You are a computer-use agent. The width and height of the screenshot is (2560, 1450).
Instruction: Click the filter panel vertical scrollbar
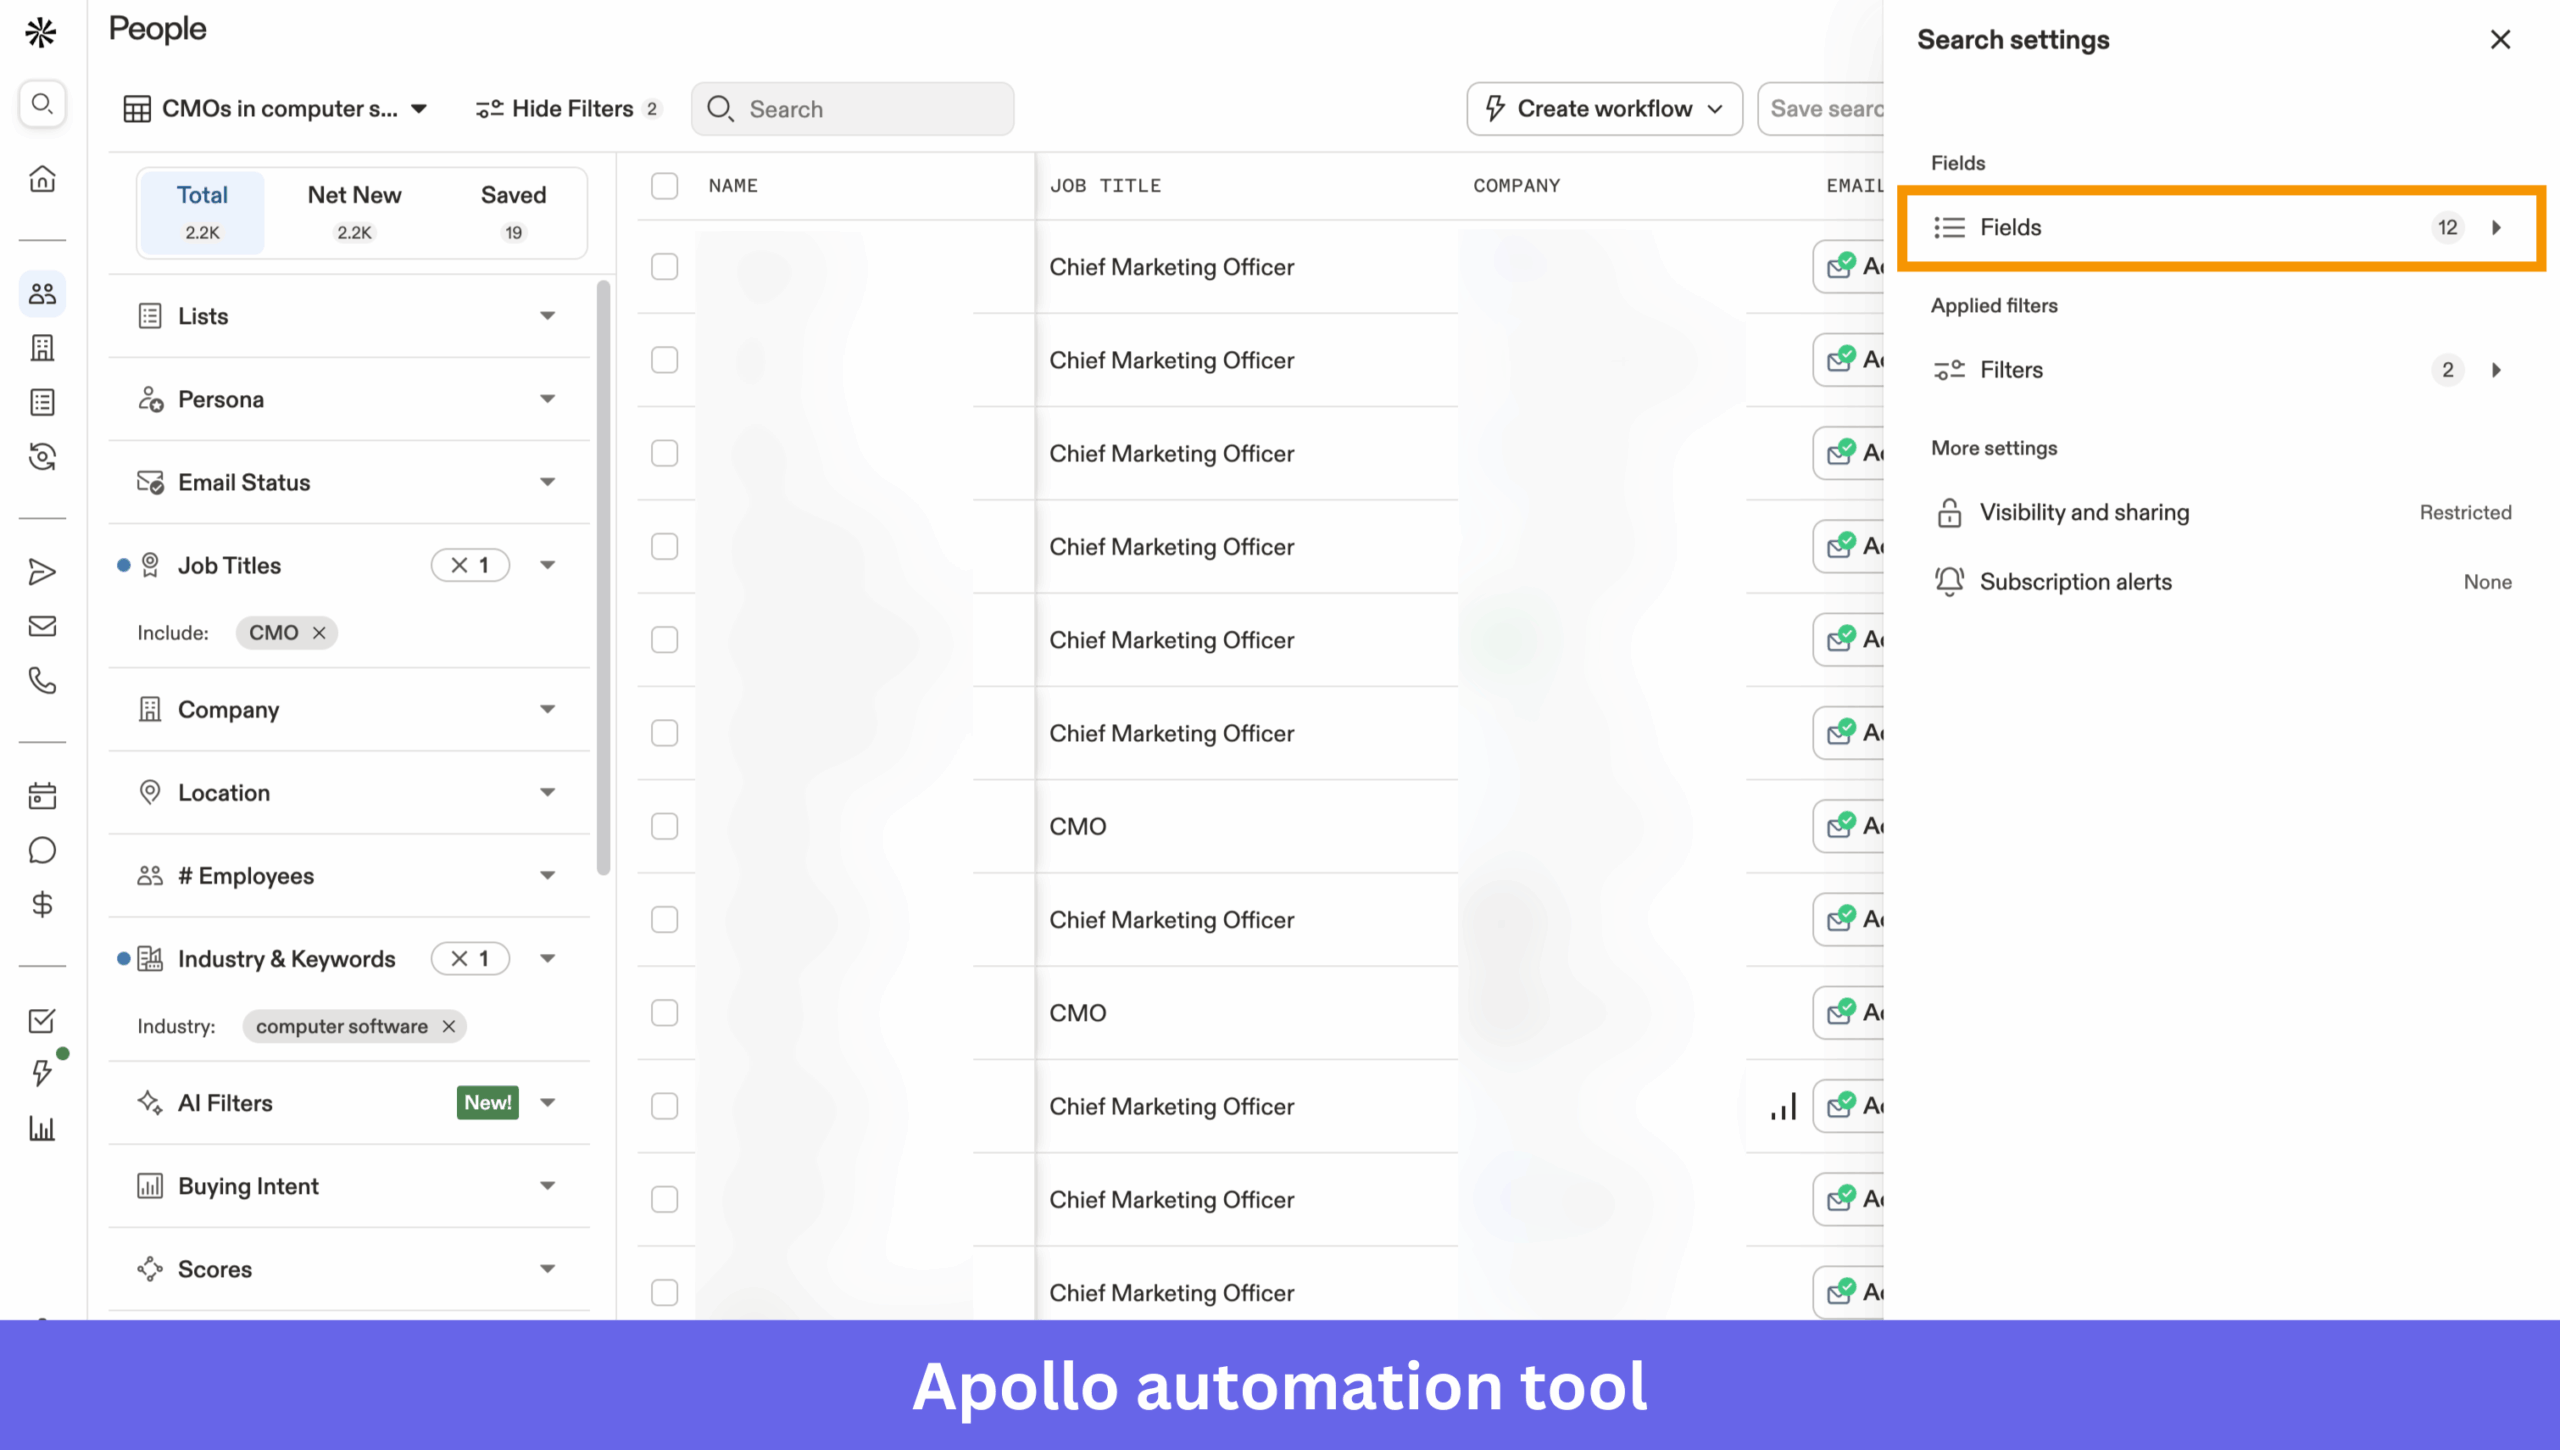point(603,577)
